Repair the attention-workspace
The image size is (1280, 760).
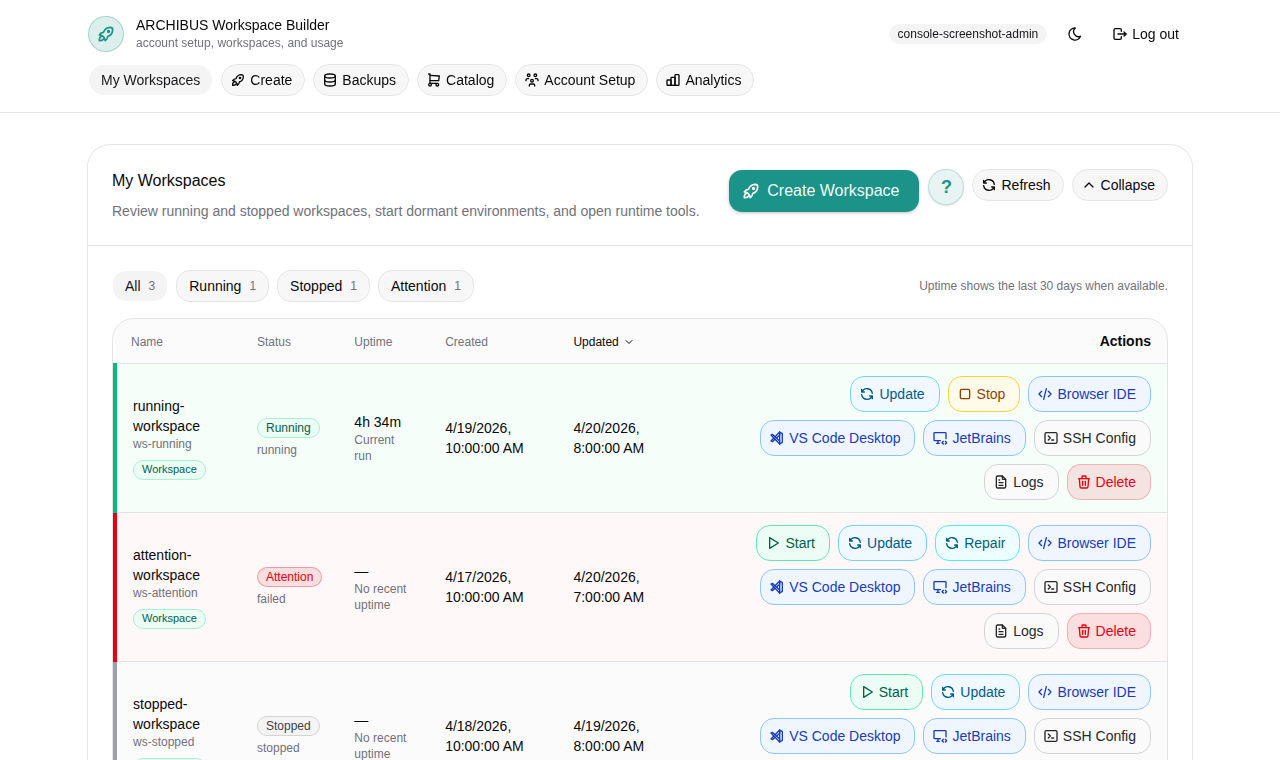[x=976, y=543]
